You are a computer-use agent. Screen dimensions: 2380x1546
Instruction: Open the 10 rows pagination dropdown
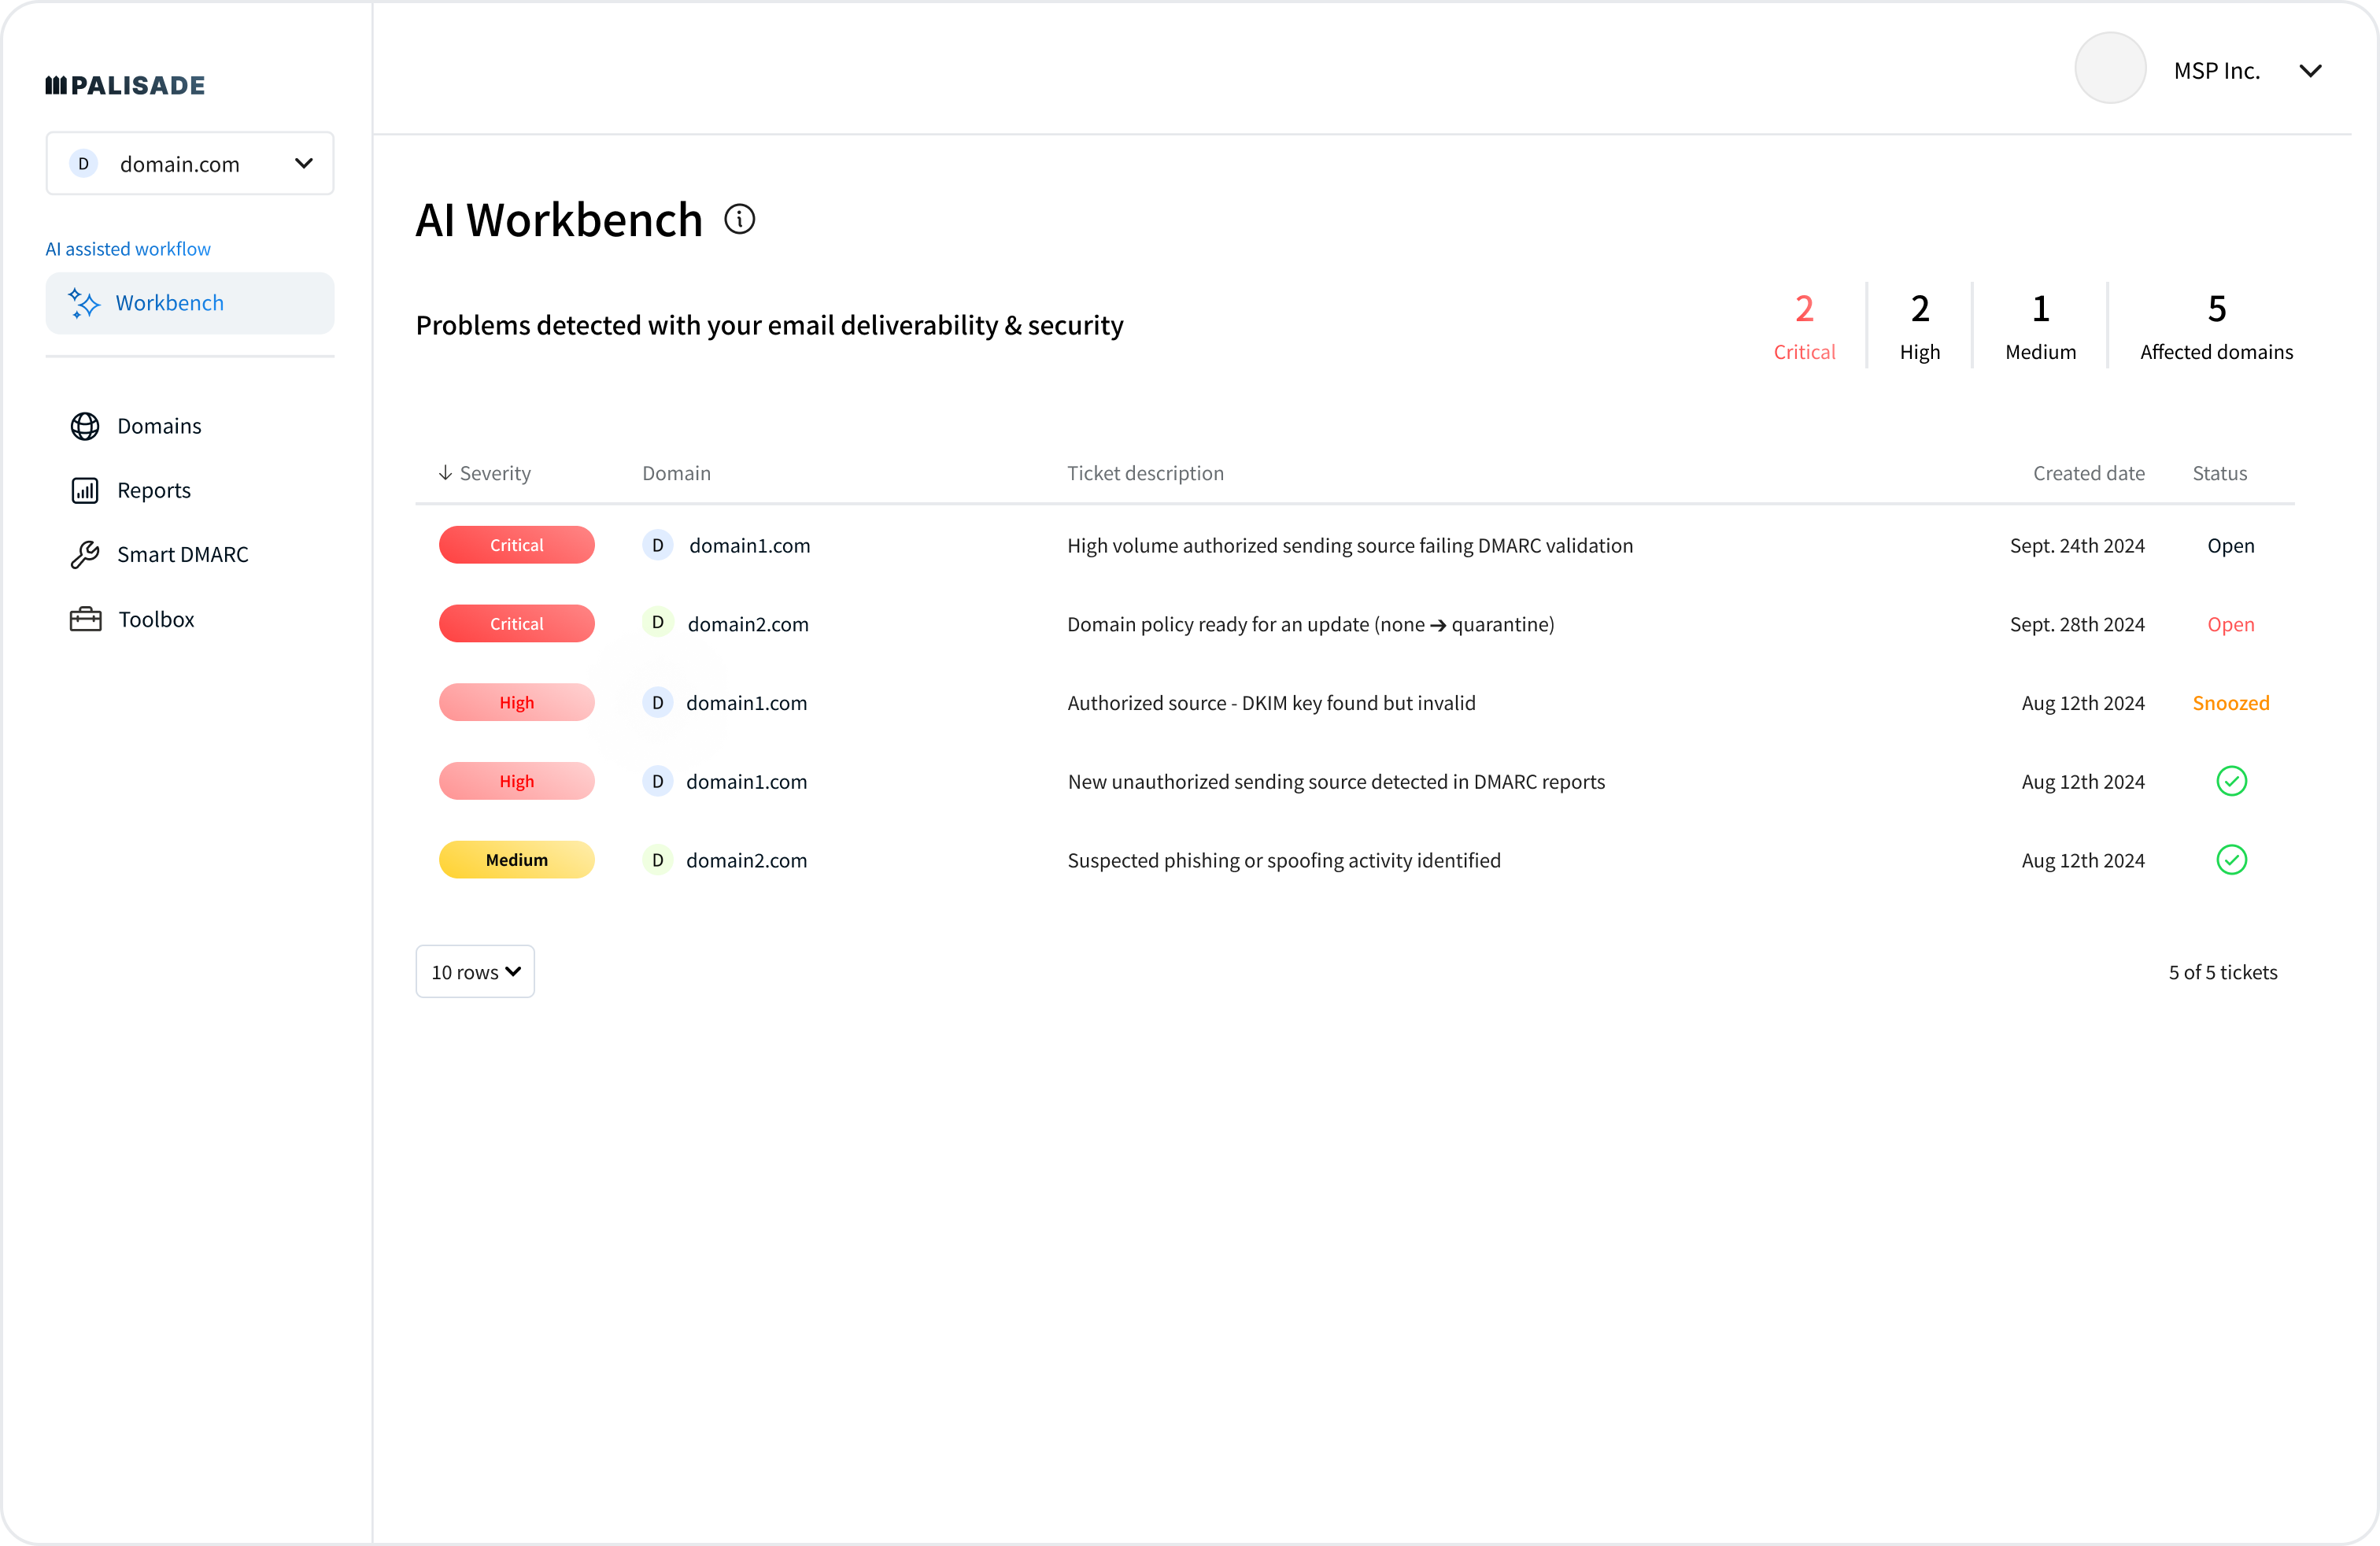pyautogui.click(x=475, y=971)
